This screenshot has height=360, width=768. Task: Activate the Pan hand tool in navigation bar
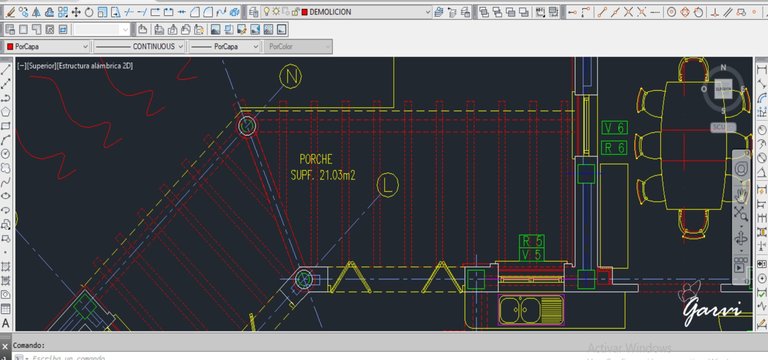(742, 194)
